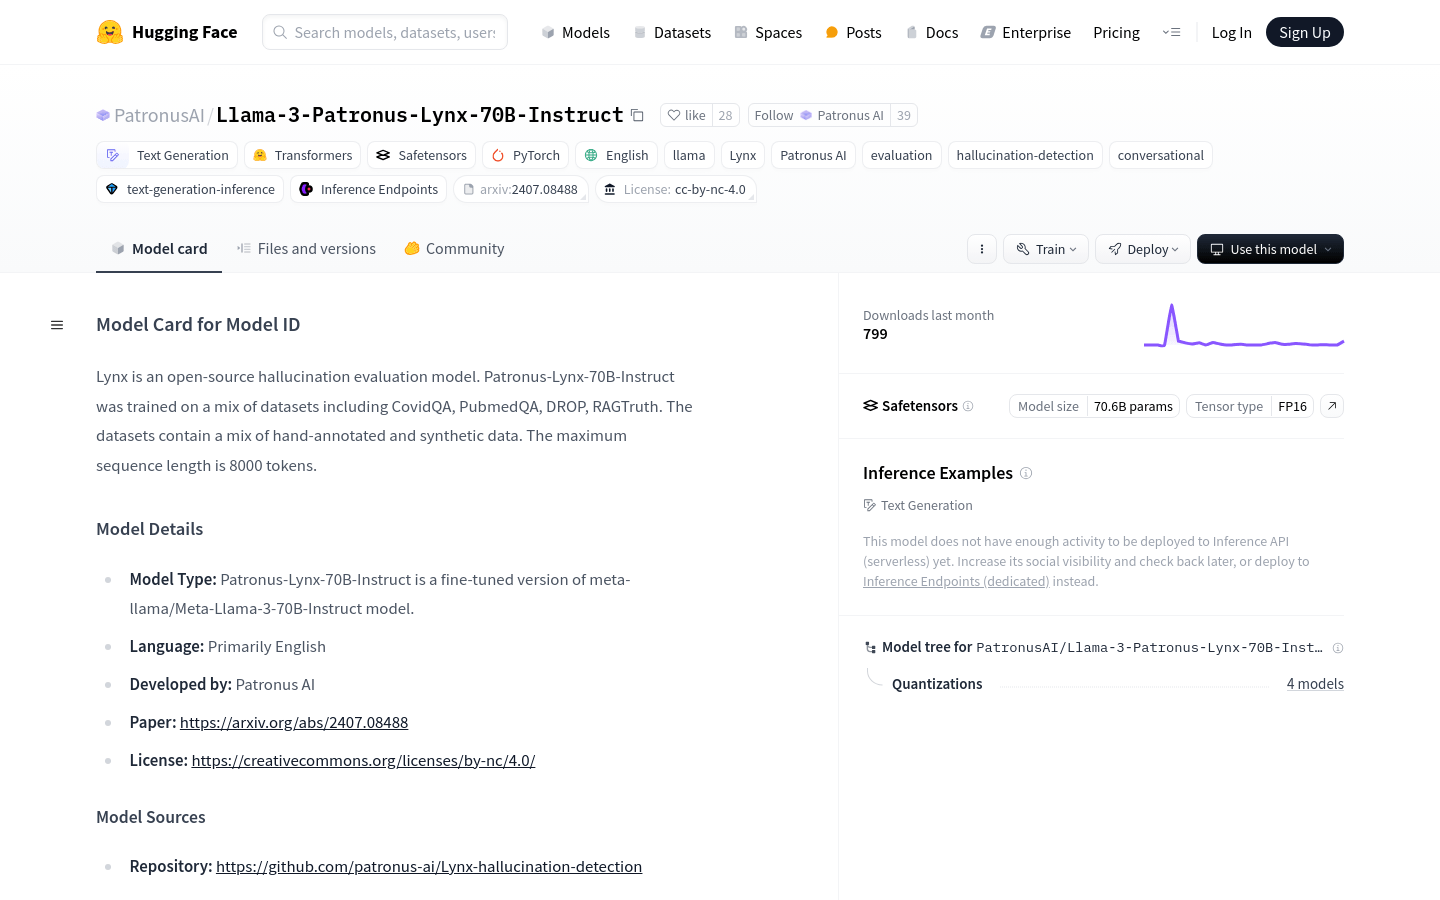Copy model name with the copy icon
1440x900 pixels.
637,115
